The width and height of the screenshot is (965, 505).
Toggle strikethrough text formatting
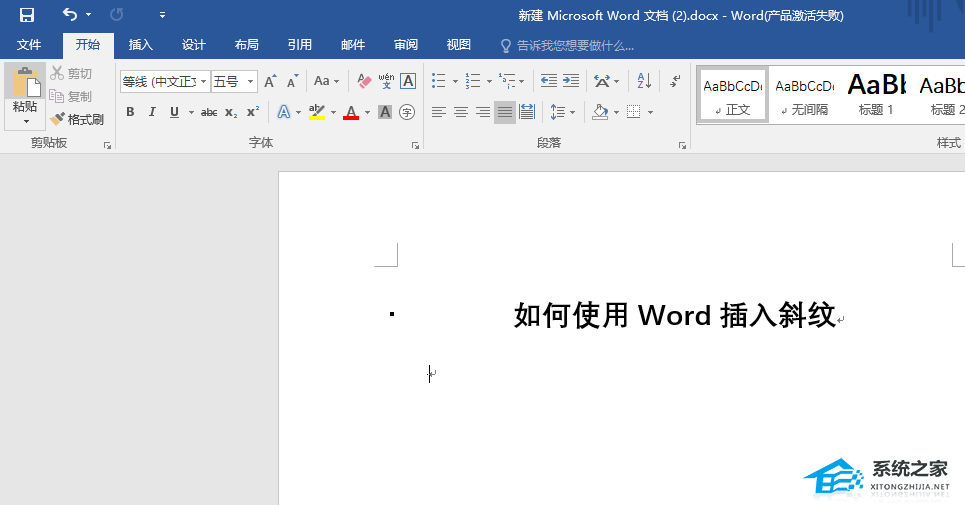[x=208, y=112]
